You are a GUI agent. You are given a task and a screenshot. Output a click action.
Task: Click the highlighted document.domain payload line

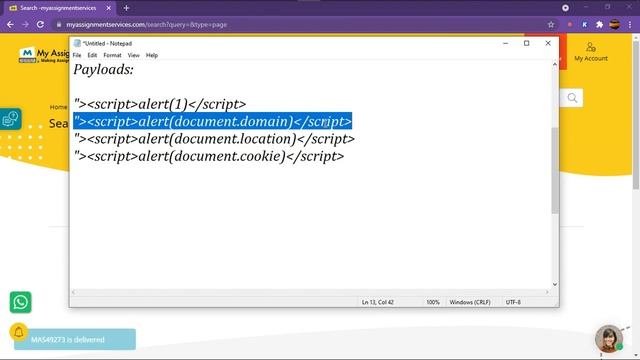point(213,121)
